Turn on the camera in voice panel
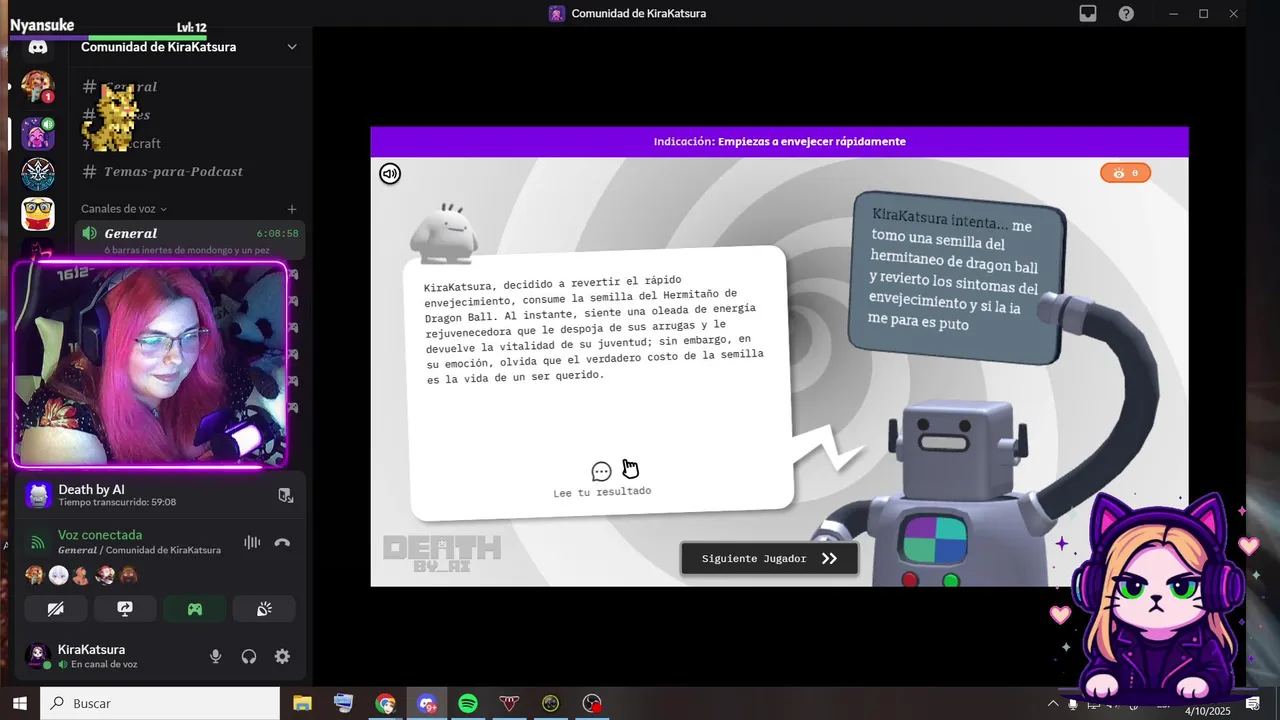 coord(55,608)
